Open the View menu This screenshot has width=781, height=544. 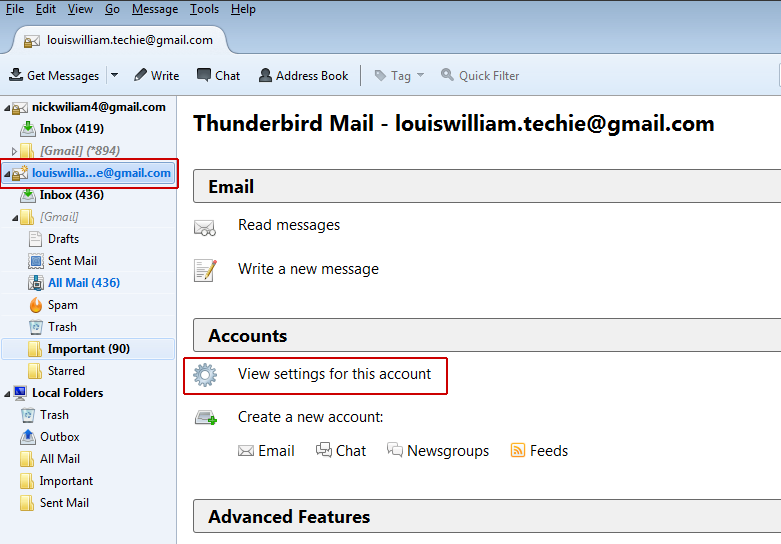(80, 9)
